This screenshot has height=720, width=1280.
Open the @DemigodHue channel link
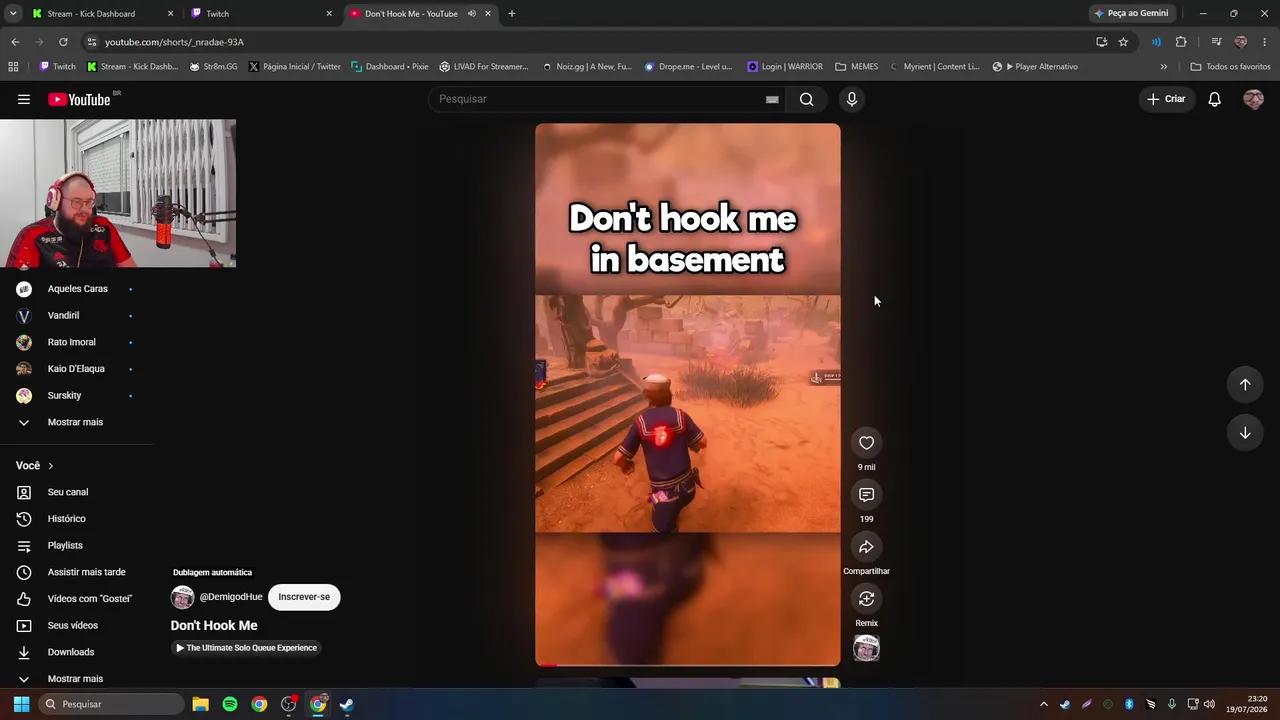(x=231, y=597)
